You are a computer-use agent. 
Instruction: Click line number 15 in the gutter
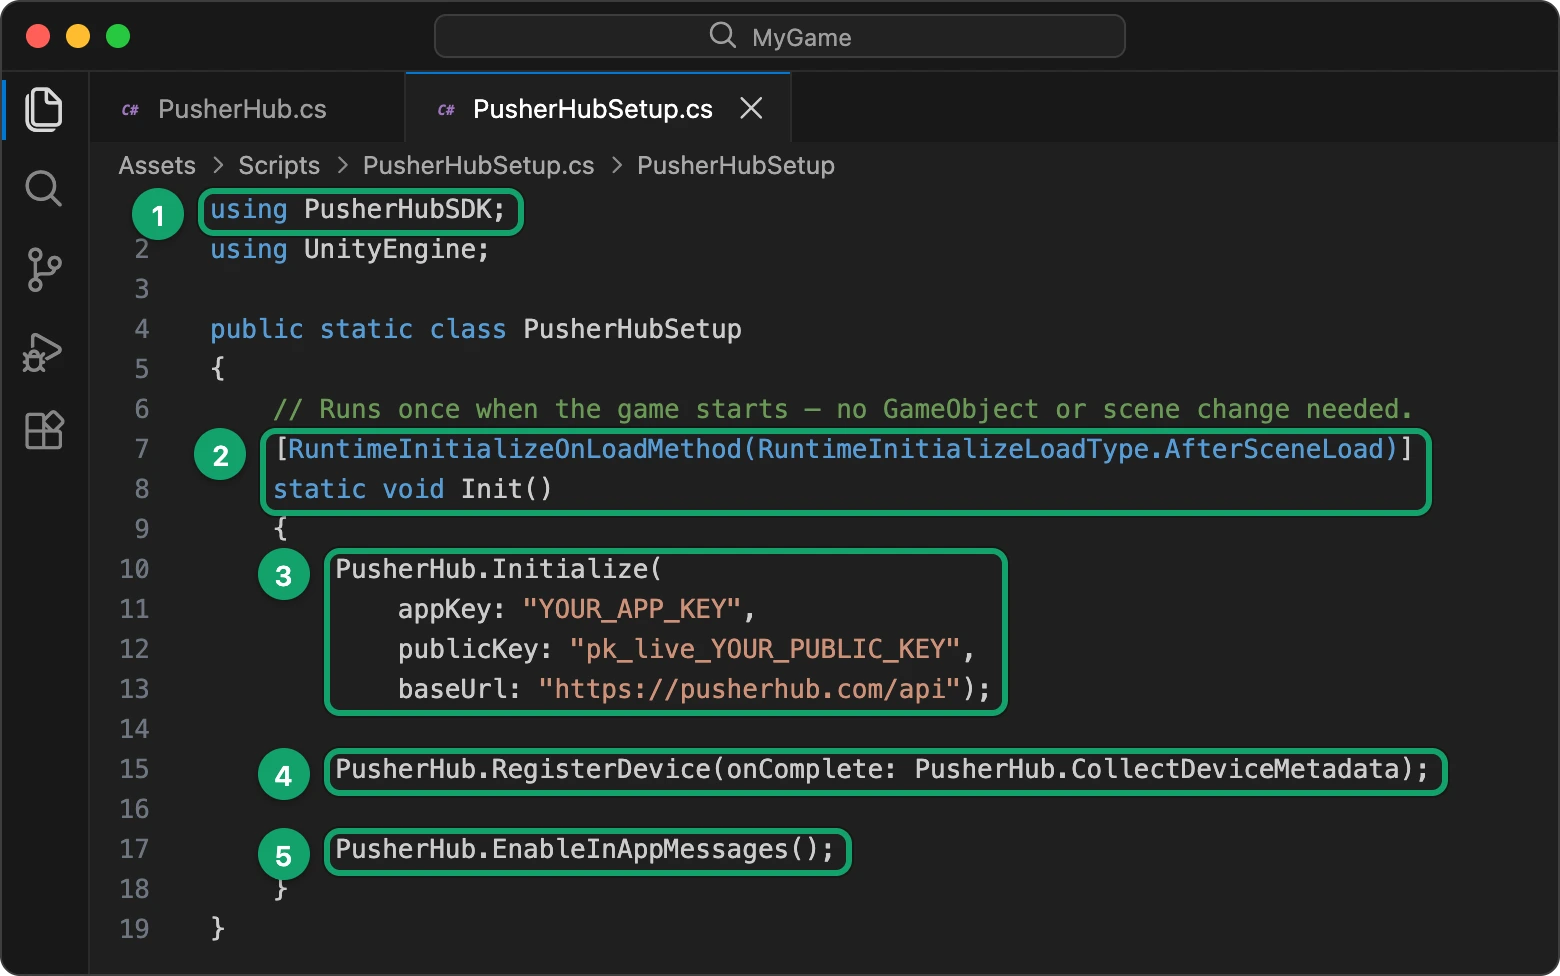pyautogui.click(x=135, y=769)
